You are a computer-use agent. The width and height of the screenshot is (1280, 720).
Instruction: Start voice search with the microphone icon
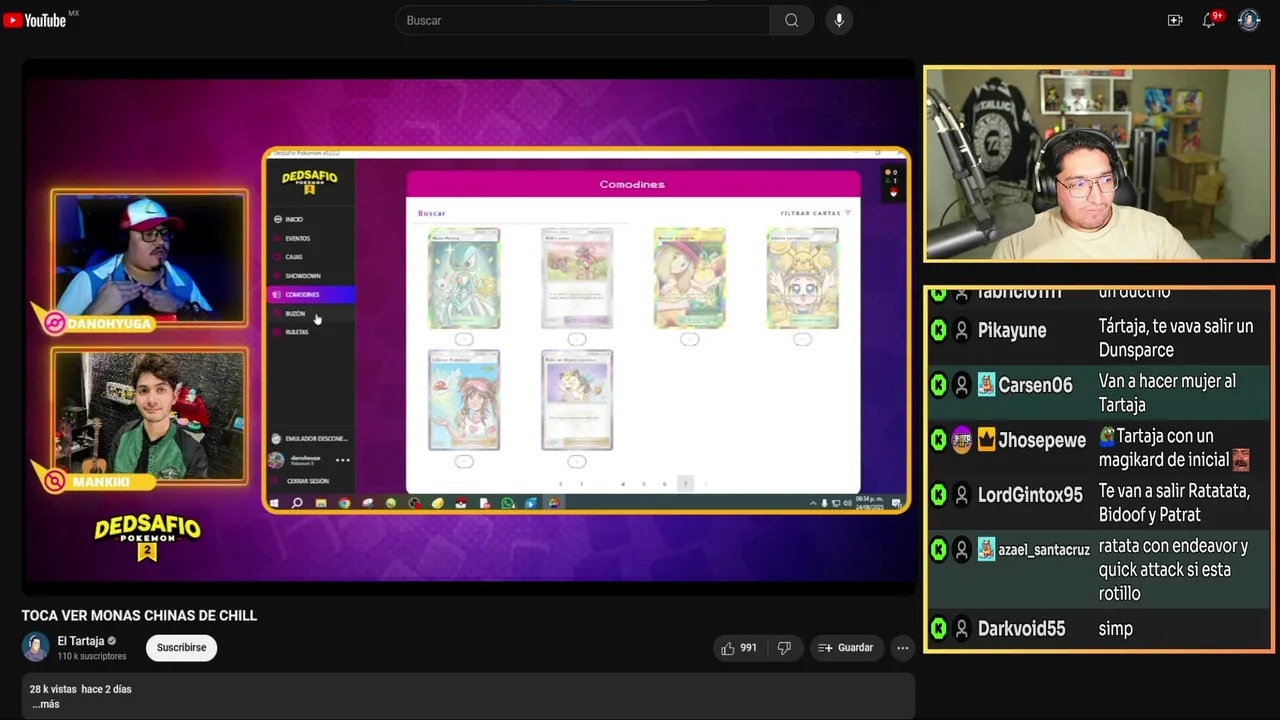point(839,20)
